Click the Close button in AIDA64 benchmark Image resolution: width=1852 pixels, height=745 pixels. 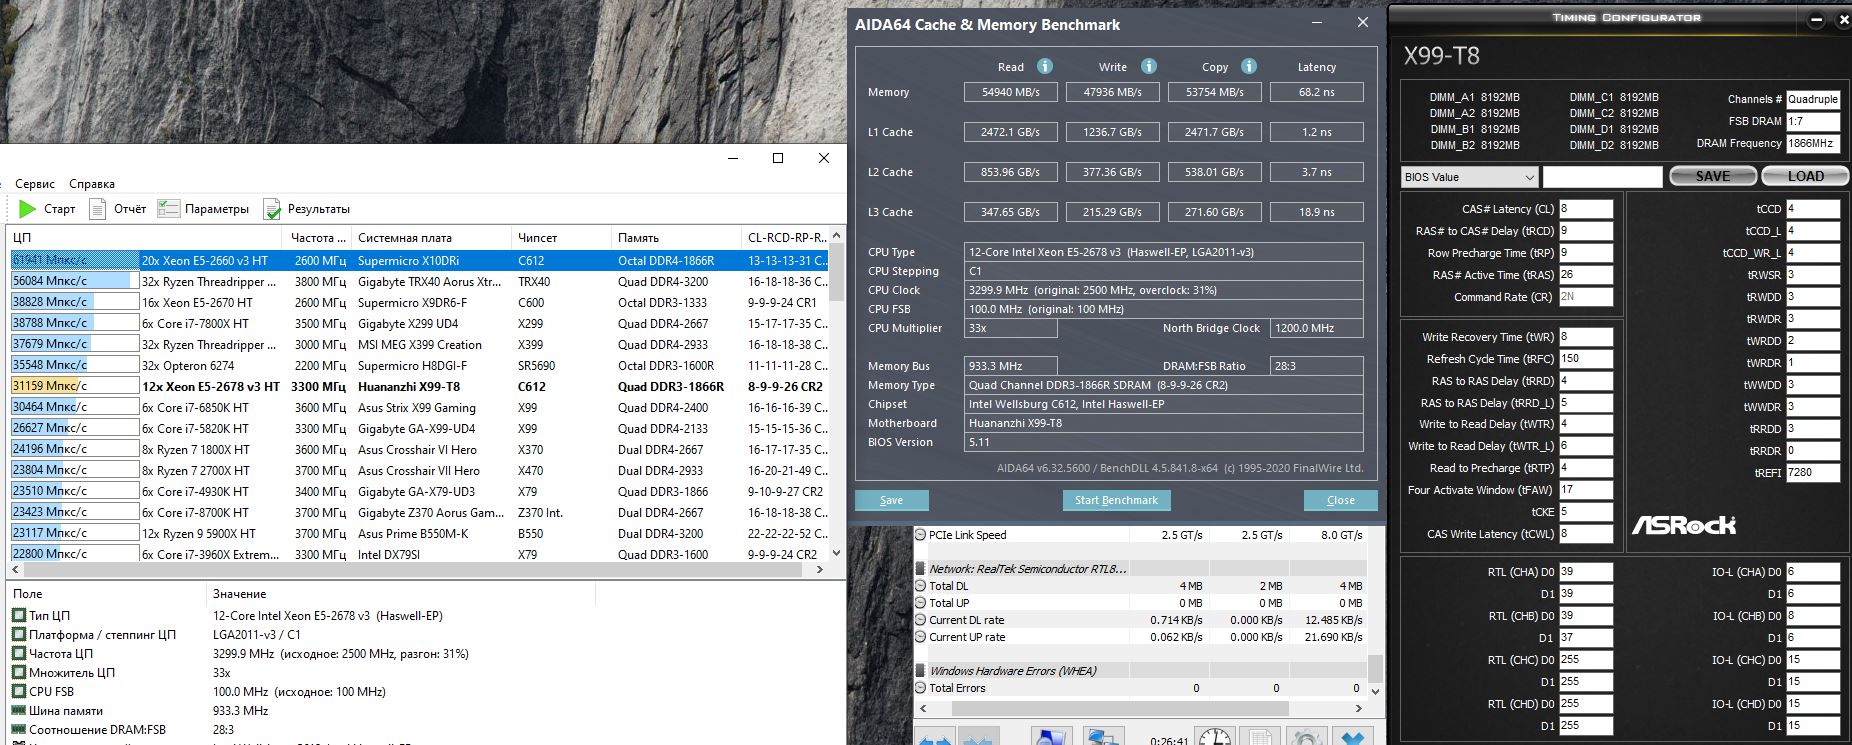pos(1341,500)
